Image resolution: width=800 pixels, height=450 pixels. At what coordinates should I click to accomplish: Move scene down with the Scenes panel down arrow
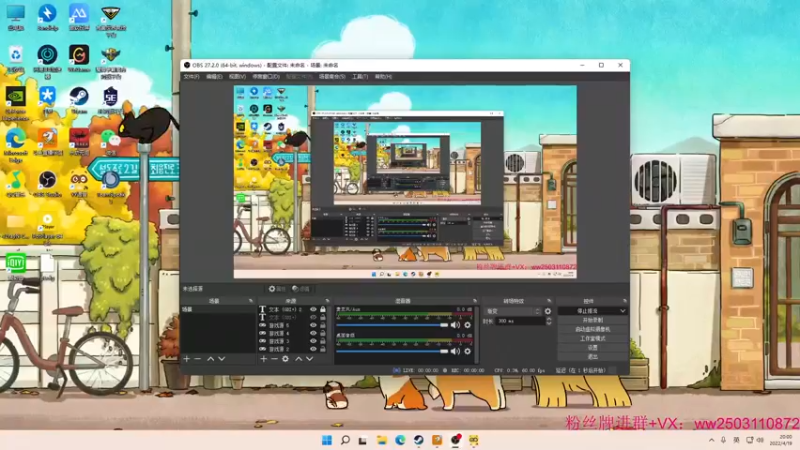point(222,359)
